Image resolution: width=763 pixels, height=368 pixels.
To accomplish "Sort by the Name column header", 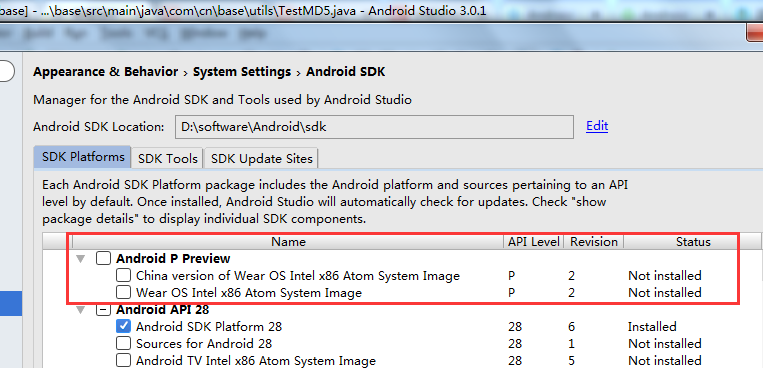I will (x=288, y=242).
